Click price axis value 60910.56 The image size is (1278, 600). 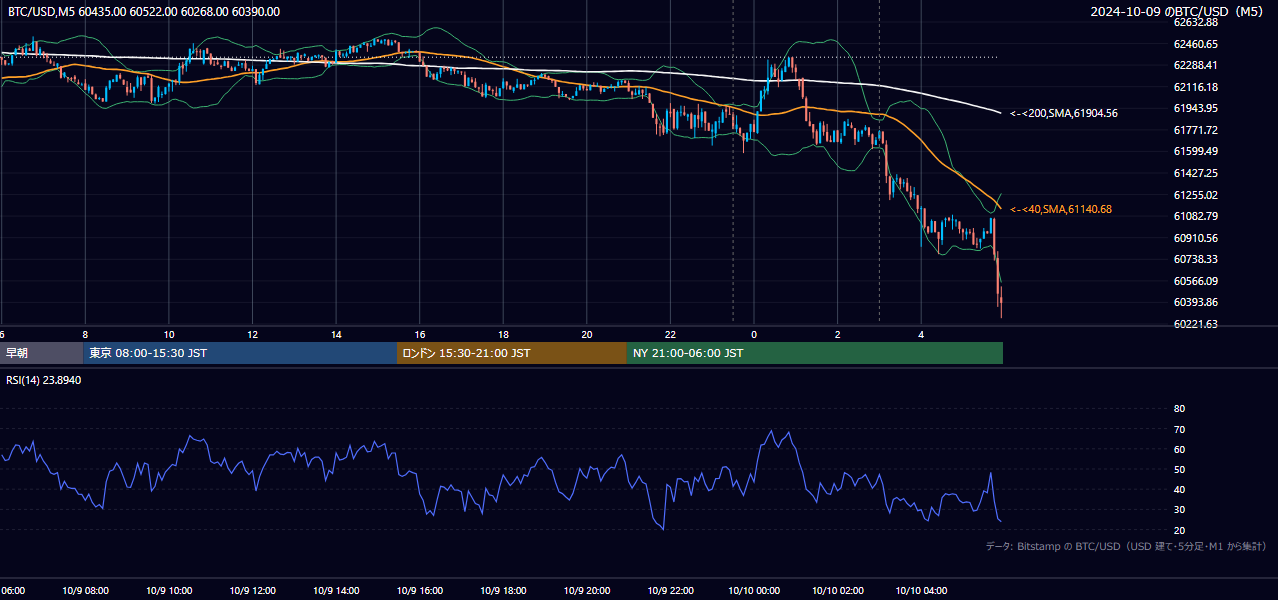1195,238
